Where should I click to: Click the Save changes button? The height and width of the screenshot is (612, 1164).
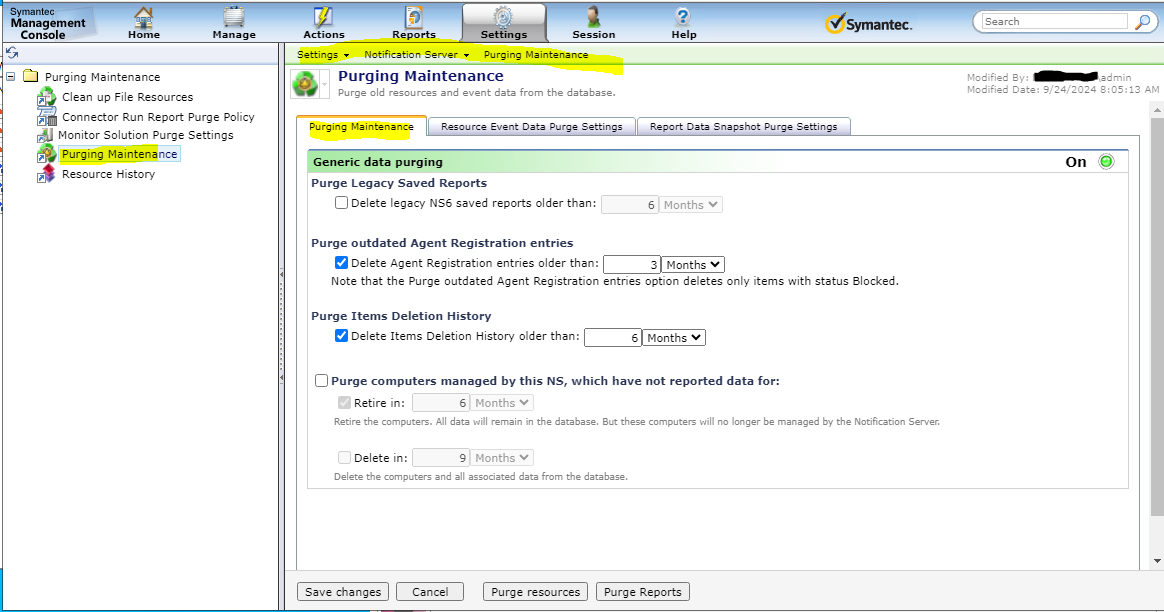click(343, 592)
